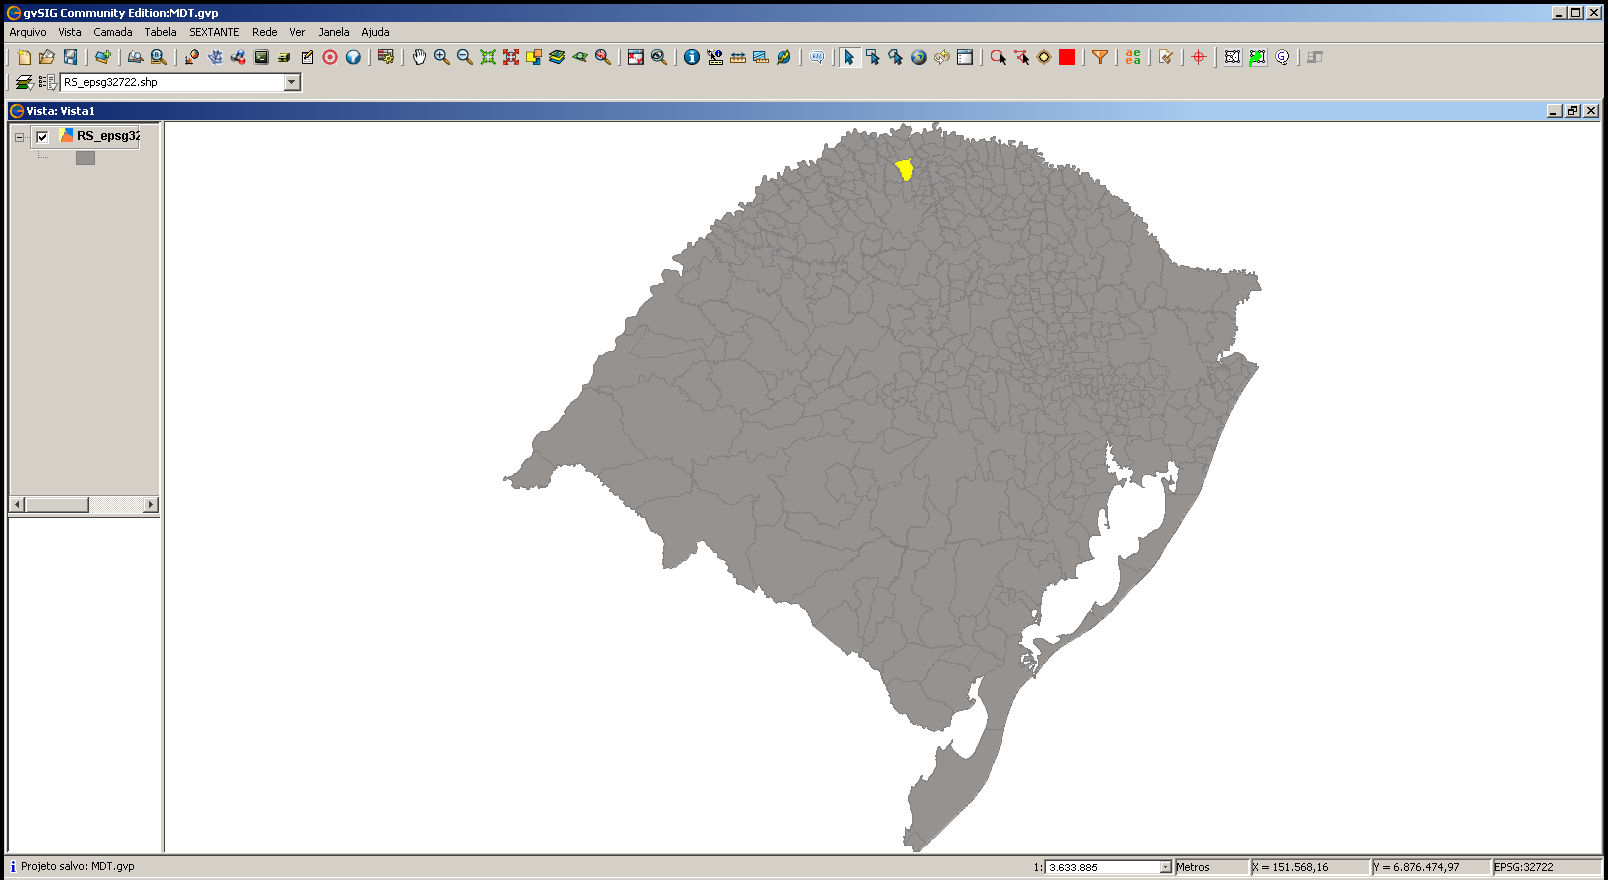The image size is (1608, 880).
Task: Click the red square toolbar button
Action: click(1067, 57)
